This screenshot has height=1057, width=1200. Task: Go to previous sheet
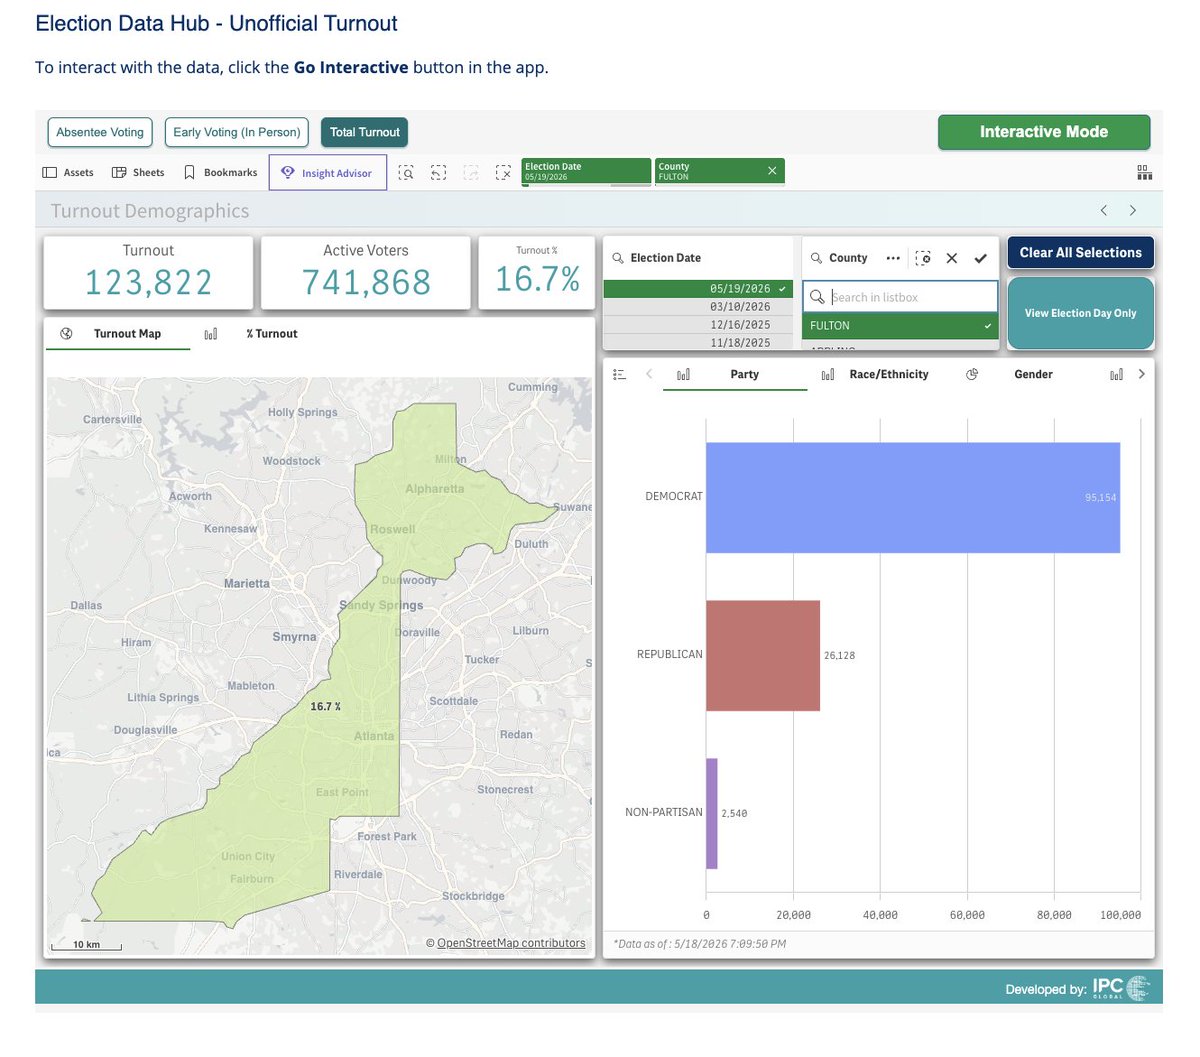pos(1104,210)
